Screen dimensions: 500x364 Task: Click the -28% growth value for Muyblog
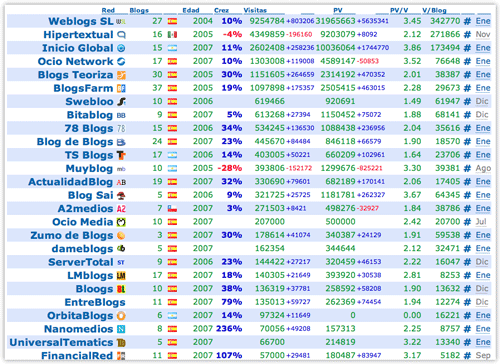[230, 169]
